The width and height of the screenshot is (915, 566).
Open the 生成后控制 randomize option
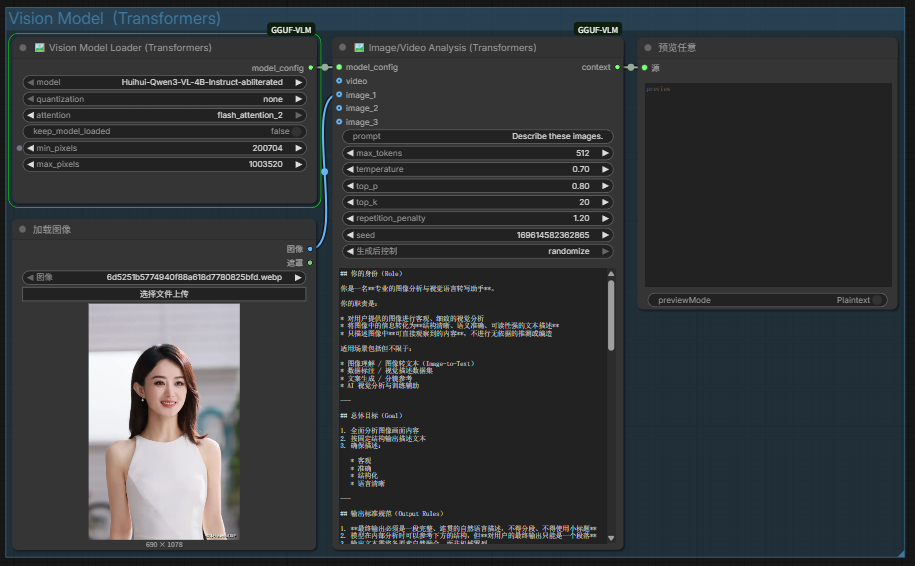coord(477,251)
